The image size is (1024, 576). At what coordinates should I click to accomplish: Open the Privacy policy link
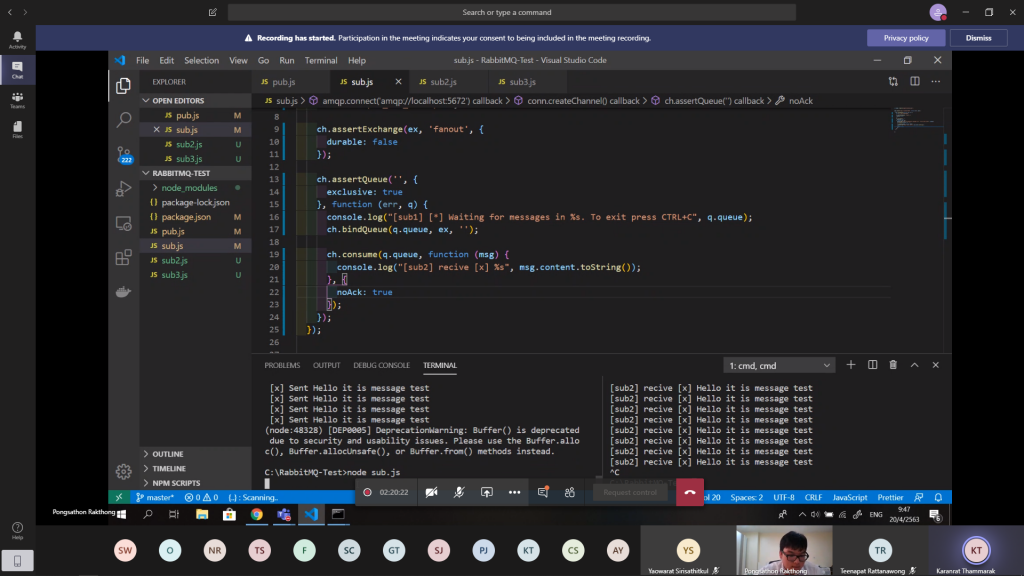tap(905, 38)
